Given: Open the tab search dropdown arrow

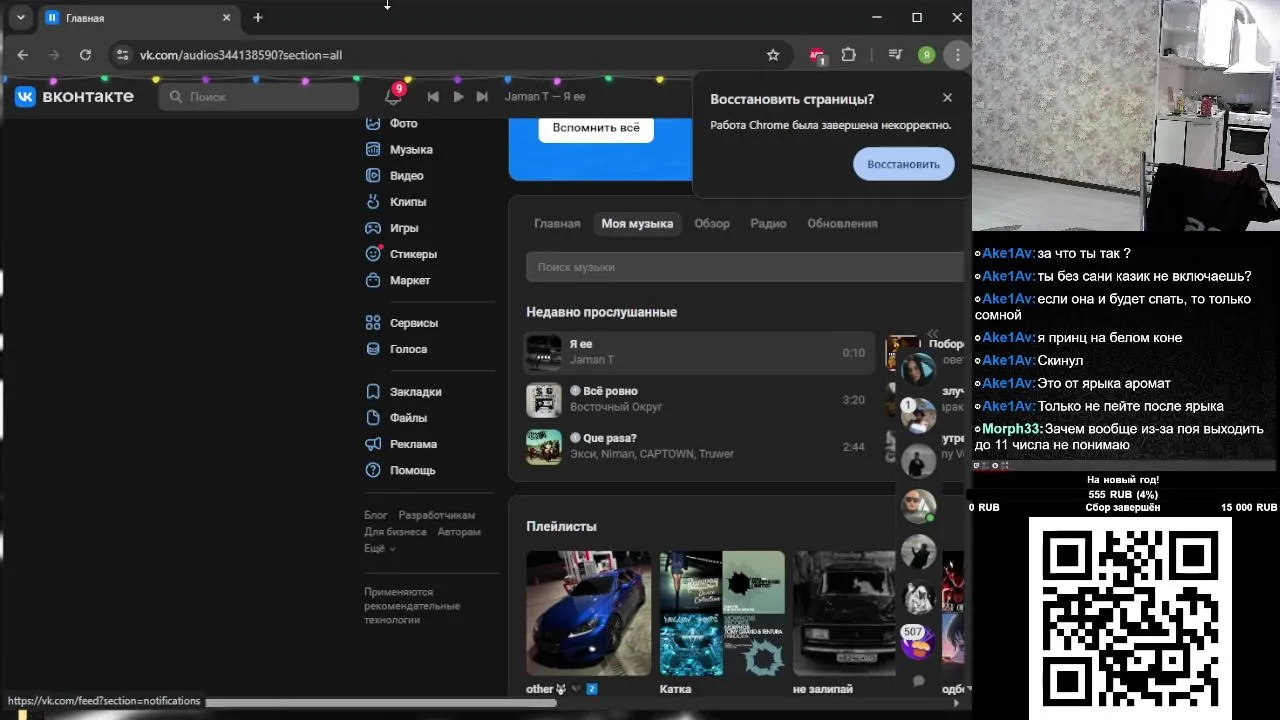Looking at the screenshot, I should pyautogui.click(x=20, y=18).
